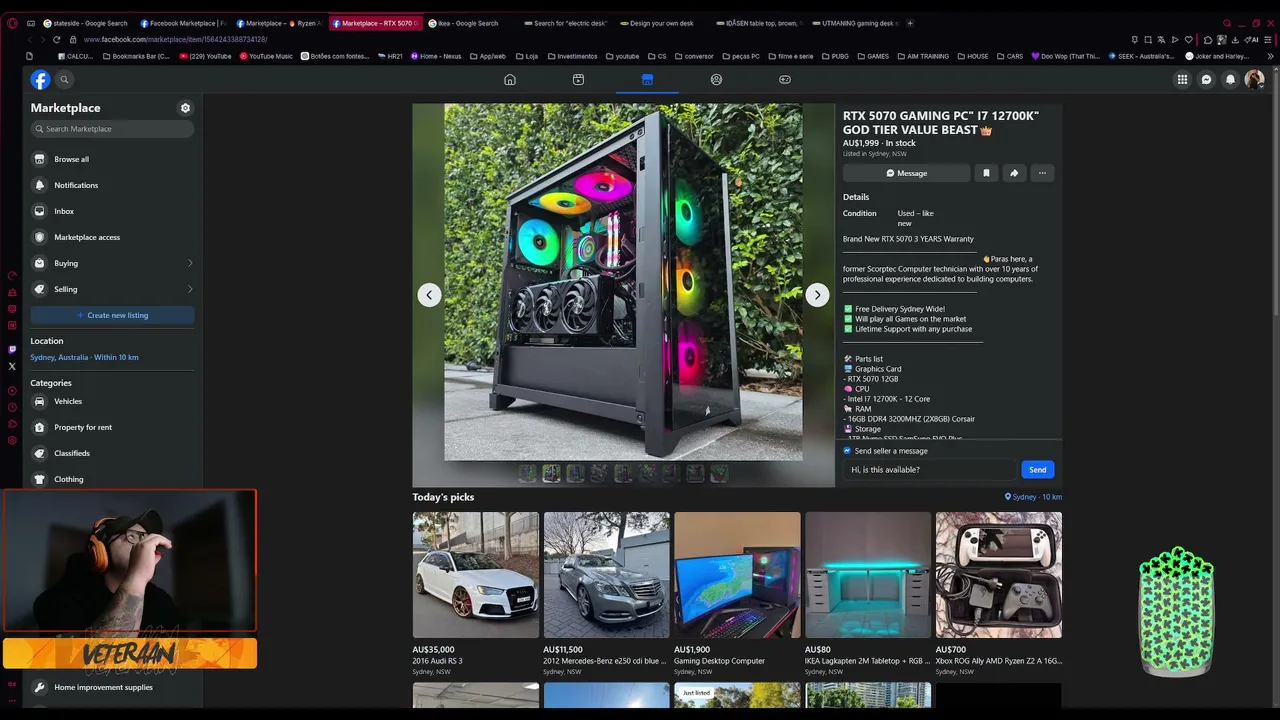Open the Home improvement supplies category
The height and width of the screenshot is (720, 1280).
coord(112,687)
